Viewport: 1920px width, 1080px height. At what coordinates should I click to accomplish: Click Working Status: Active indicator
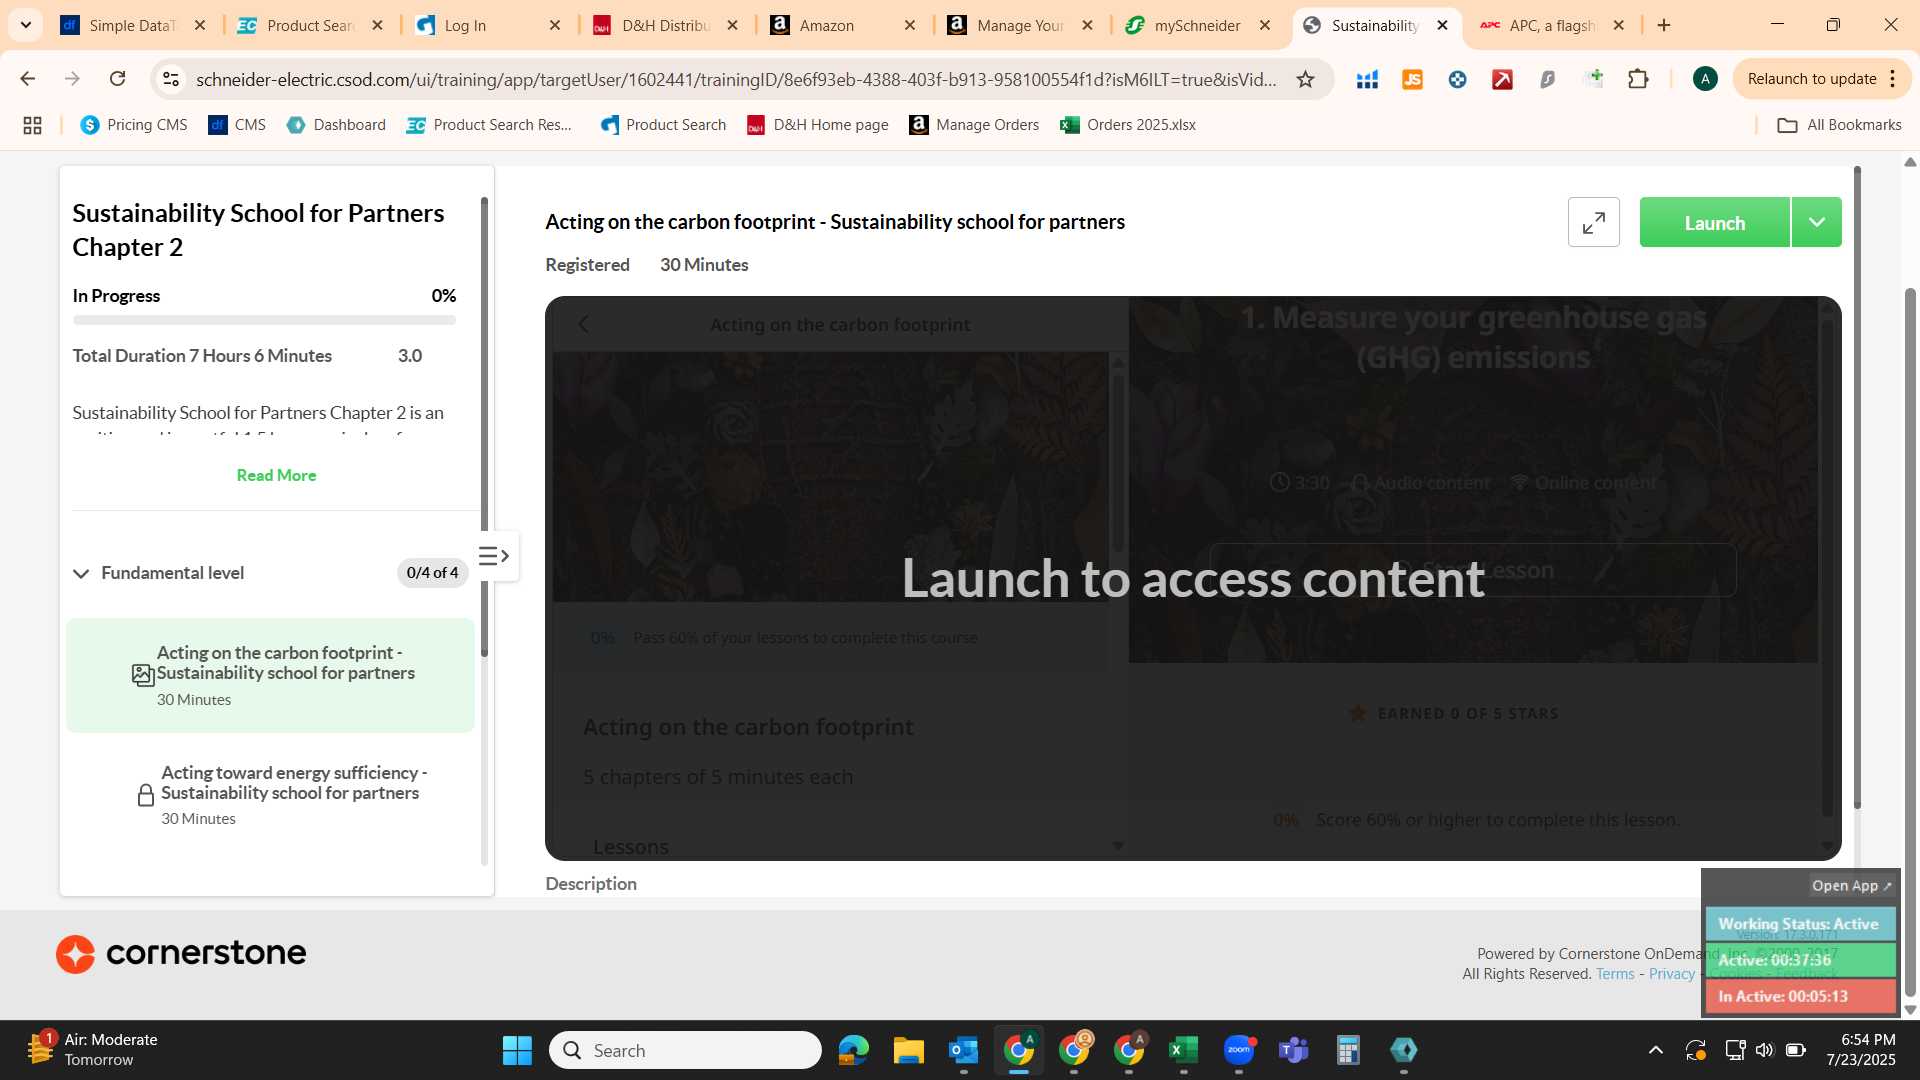(x=1799, y=924)
